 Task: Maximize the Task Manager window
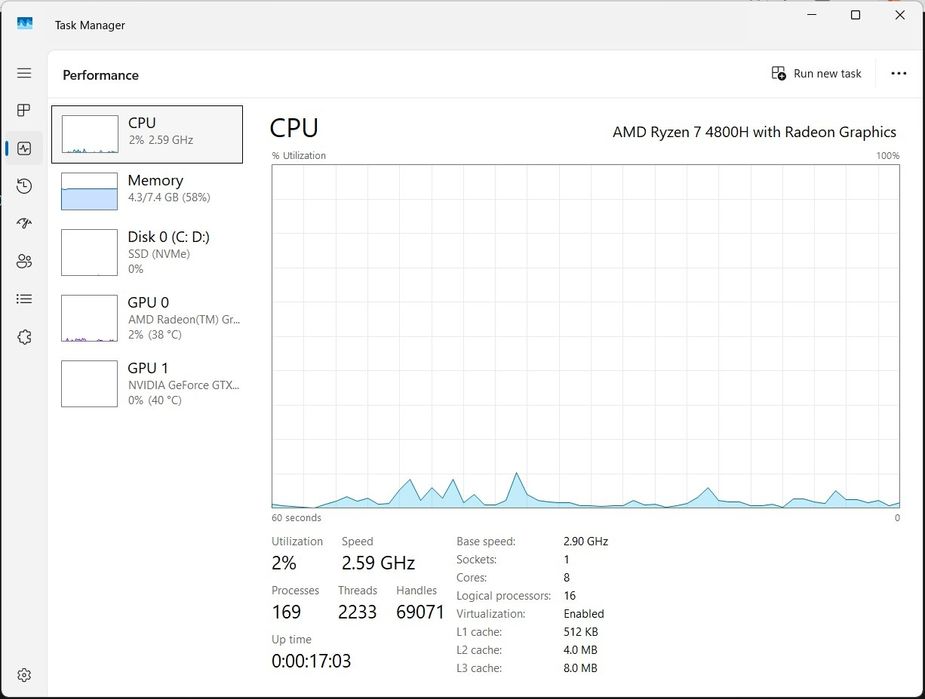(855, 15)
